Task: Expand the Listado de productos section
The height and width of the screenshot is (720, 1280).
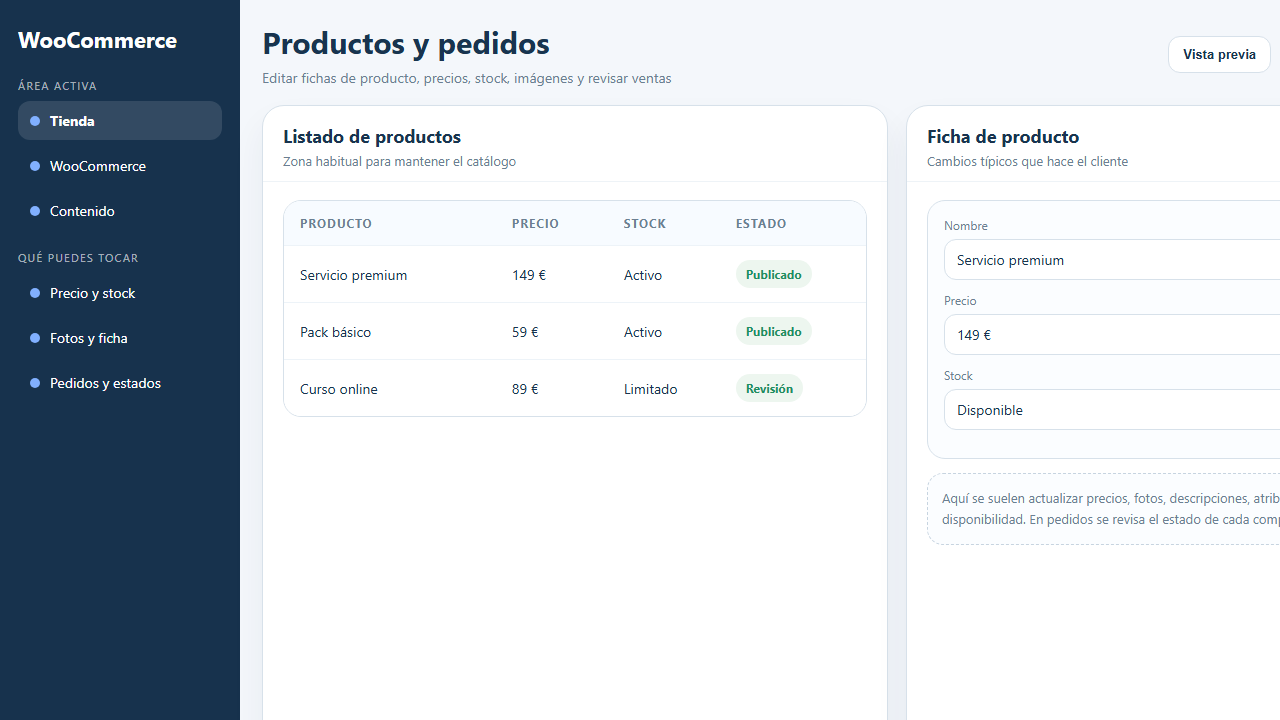Action: [x=371, y=136]
